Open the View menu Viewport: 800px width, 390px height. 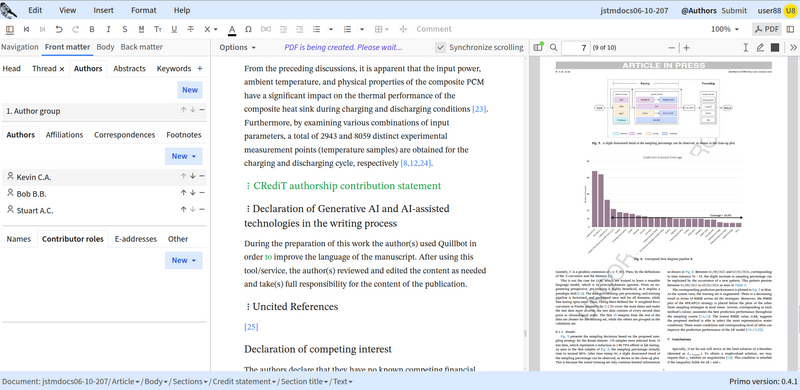pyautogui.click(x=67, y=10)
